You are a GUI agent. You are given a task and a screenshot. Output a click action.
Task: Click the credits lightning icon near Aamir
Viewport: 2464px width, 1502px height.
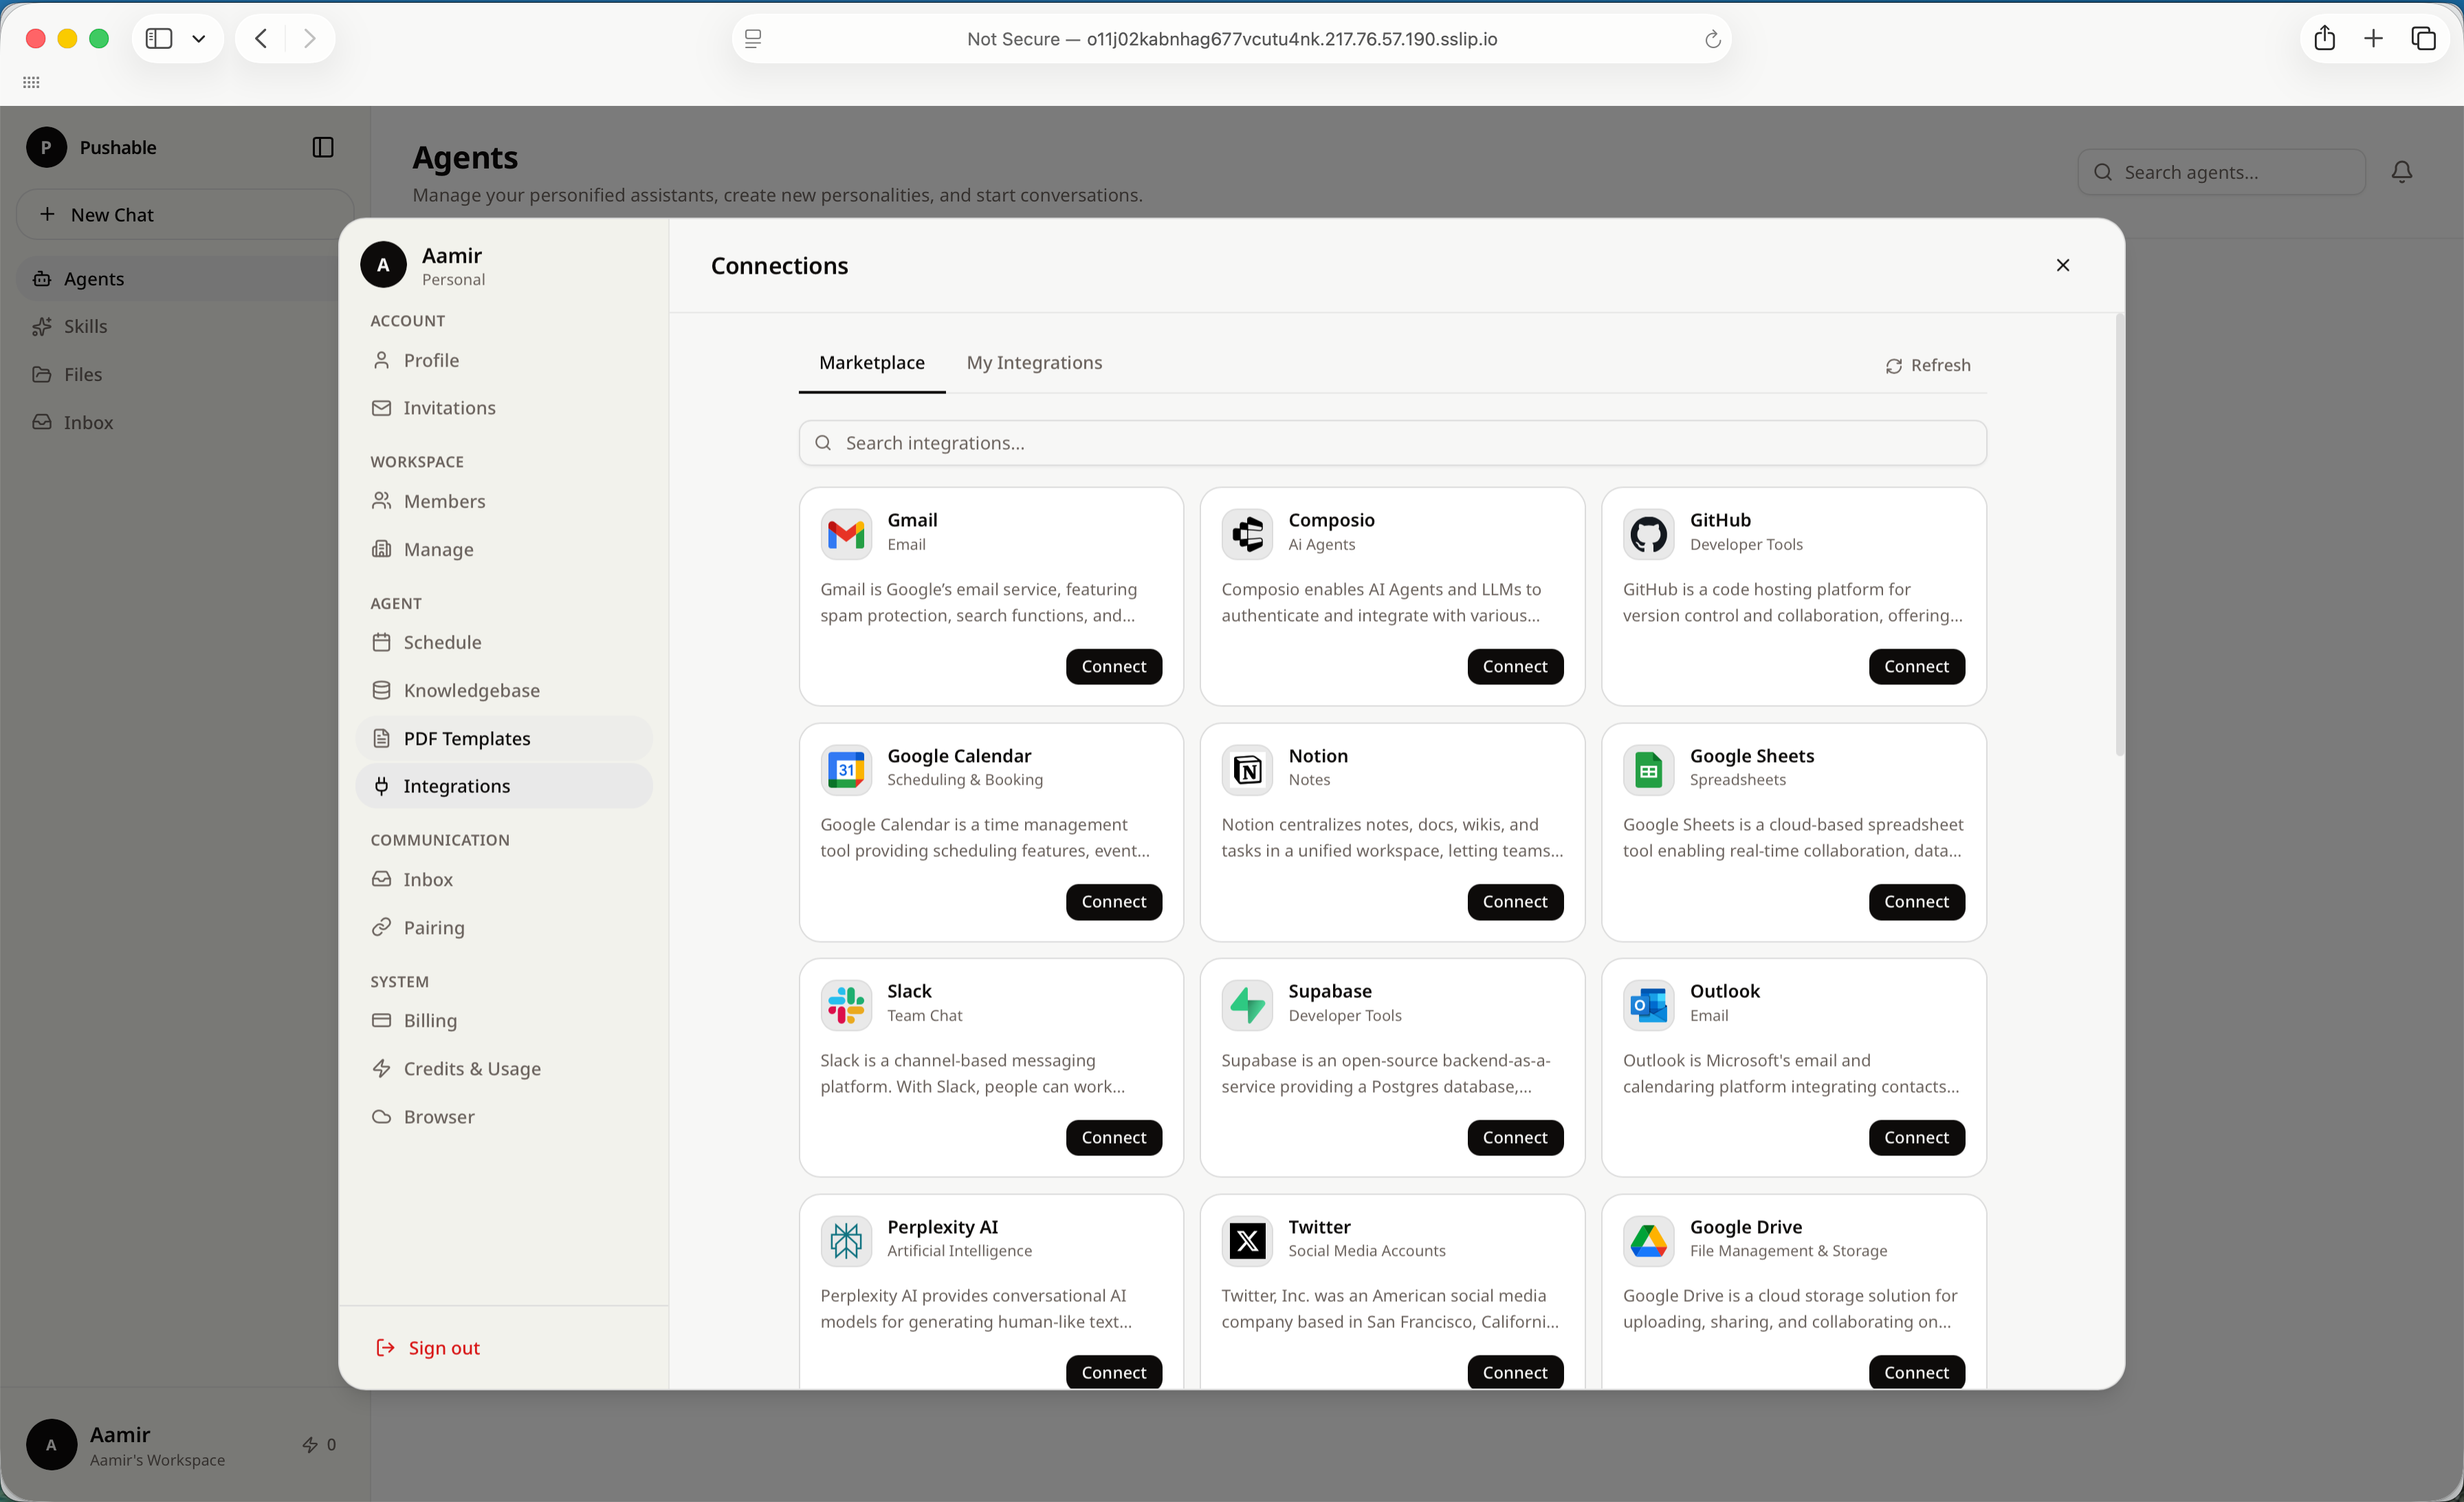[x=310, y=1444]
